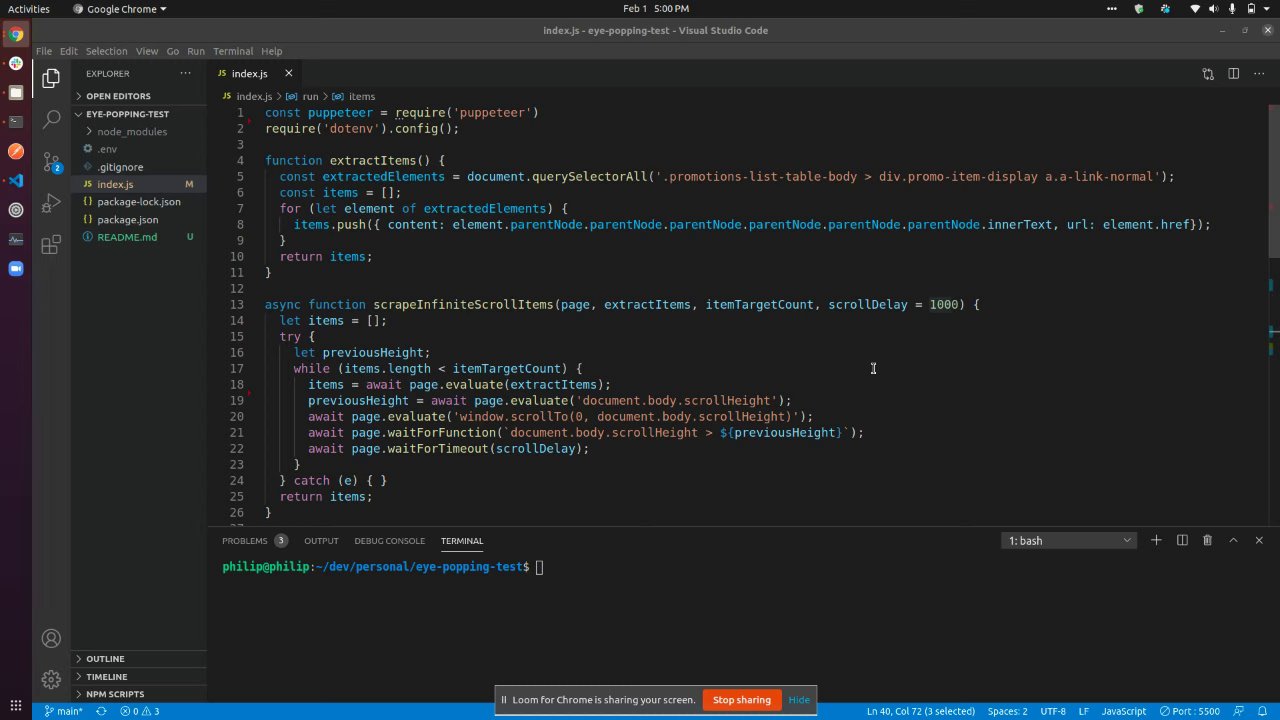Open the Run and Debug view
This screenshot has height=720, width=1280.
coord(52,204)
